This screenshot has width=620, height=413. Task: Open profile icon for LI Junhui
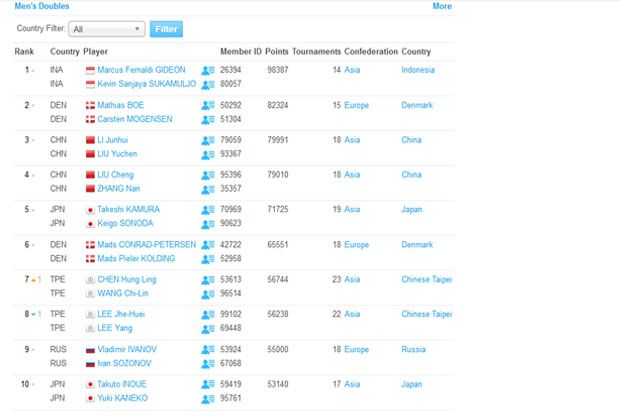(x=208, y=140)
